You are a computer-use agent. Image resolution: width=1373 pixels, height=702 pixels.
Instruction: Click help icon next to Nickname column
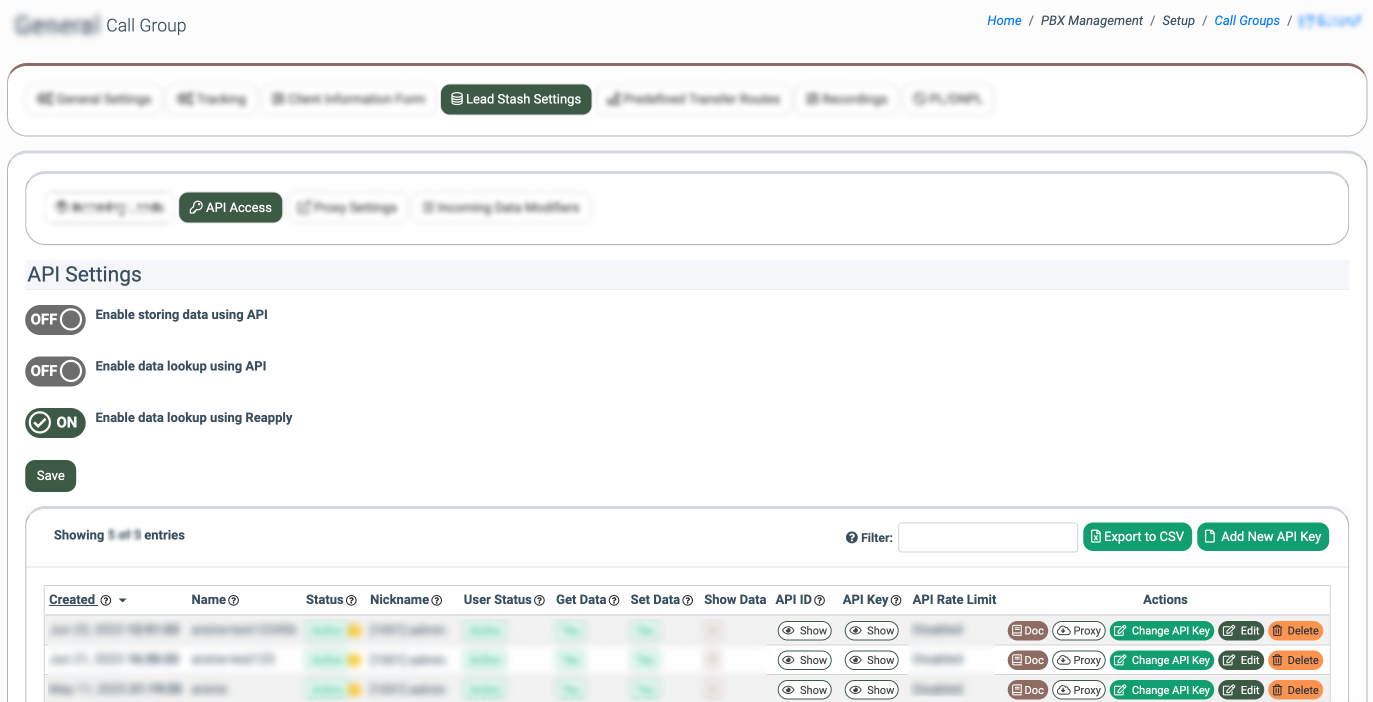437,601
